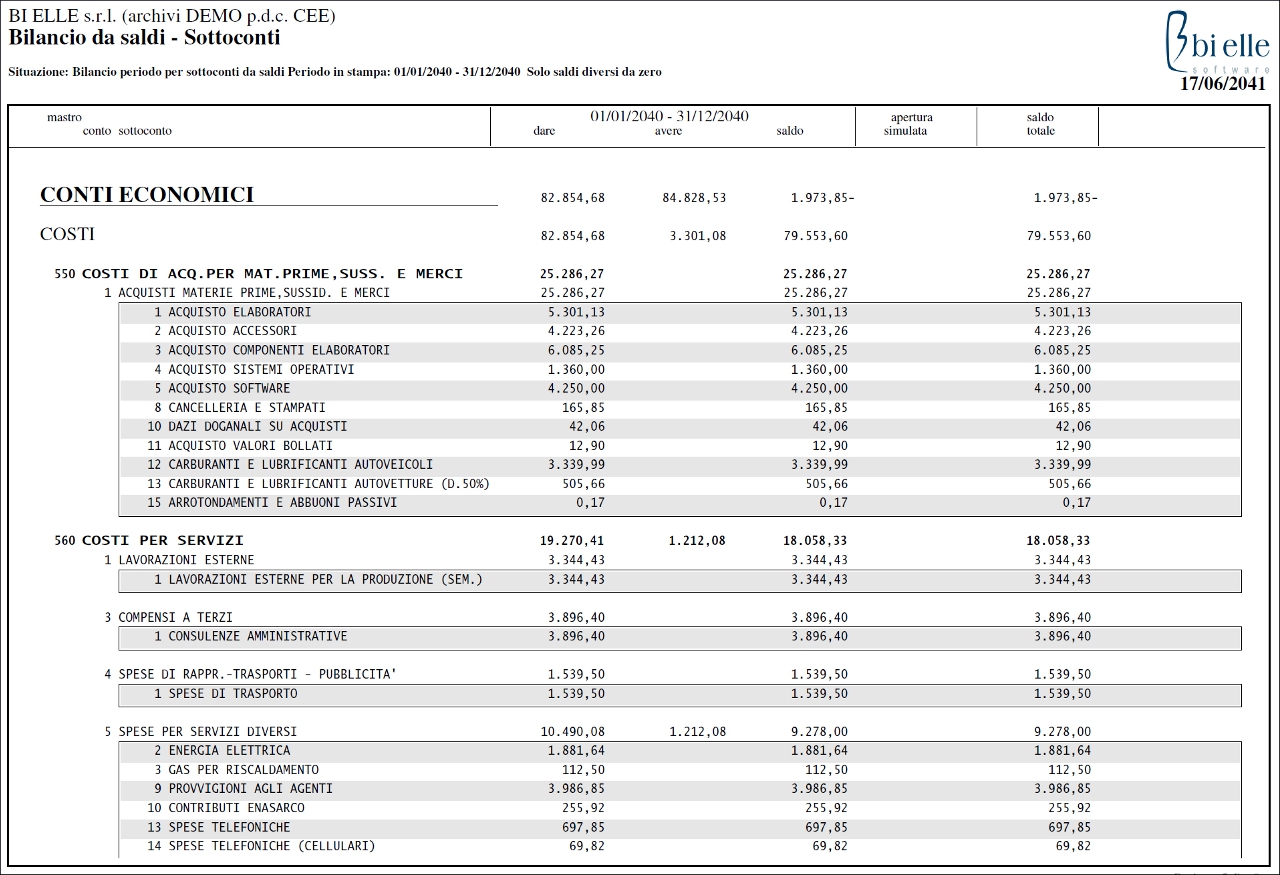Click the title 'Bilancio da saldi - Sottoconti'
This screenshot has width=1280, height=875.
click(144, 38)
